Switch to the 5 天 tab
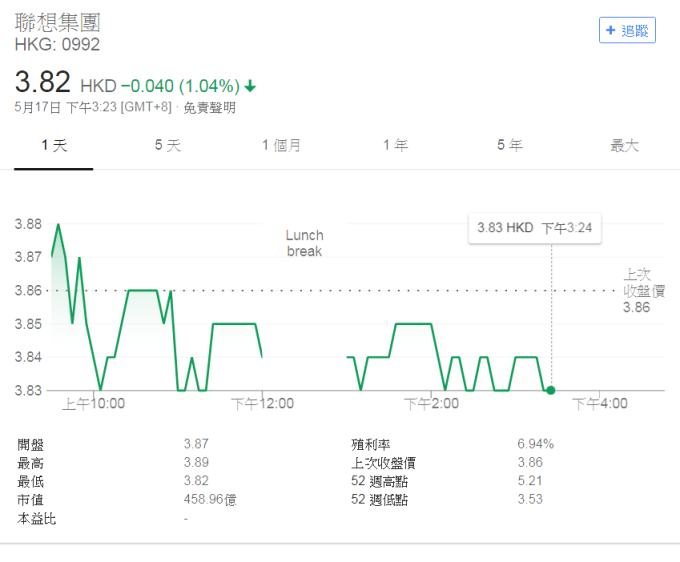Screen dimensions: 680x562 (x=168, y=145)
